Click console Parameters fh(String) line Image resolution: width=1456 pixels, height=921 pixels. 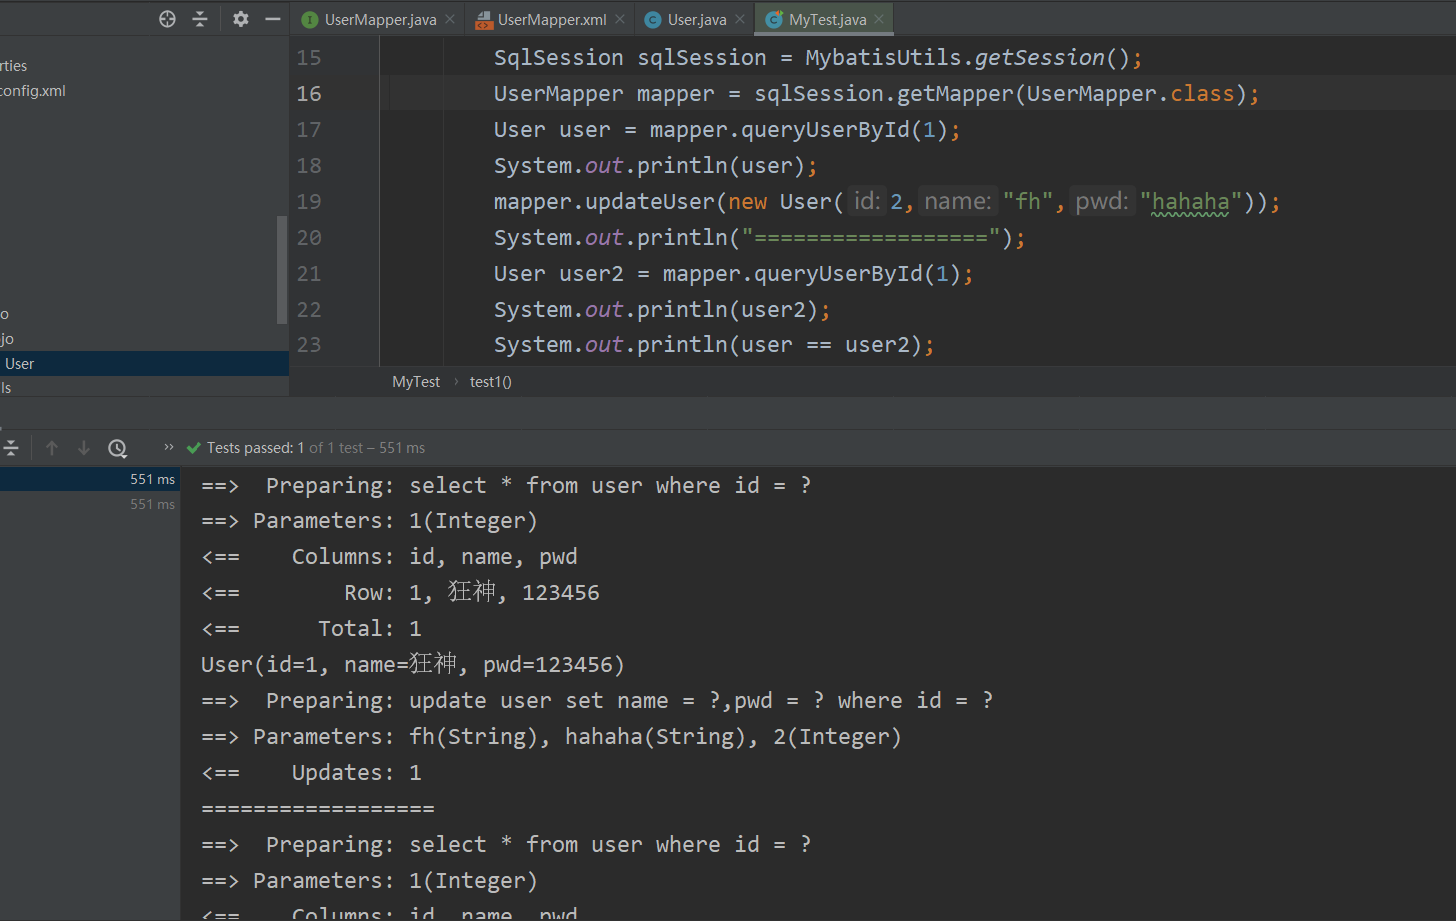point(552,737)
